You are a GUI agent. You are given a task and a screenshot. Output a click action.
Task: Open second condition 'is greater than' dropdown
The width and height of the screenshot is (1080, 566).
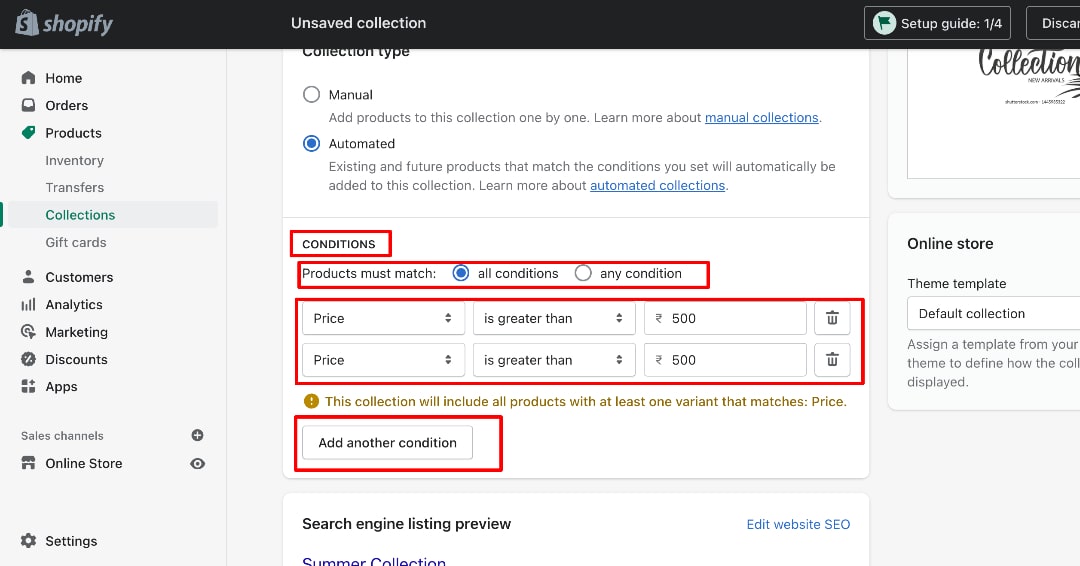tap(554, 359)
